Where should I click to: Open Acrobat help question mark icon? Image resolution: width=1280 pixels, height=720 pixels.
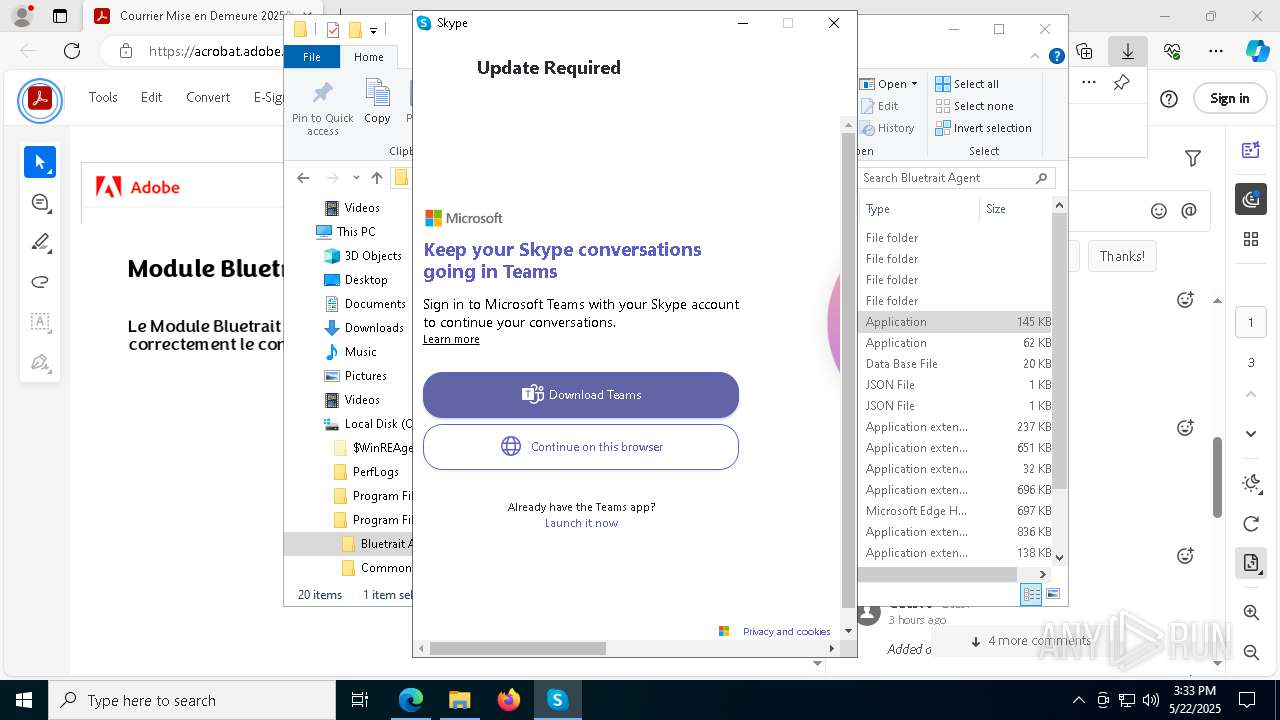pyautogui.click(x=1169, y=98)
